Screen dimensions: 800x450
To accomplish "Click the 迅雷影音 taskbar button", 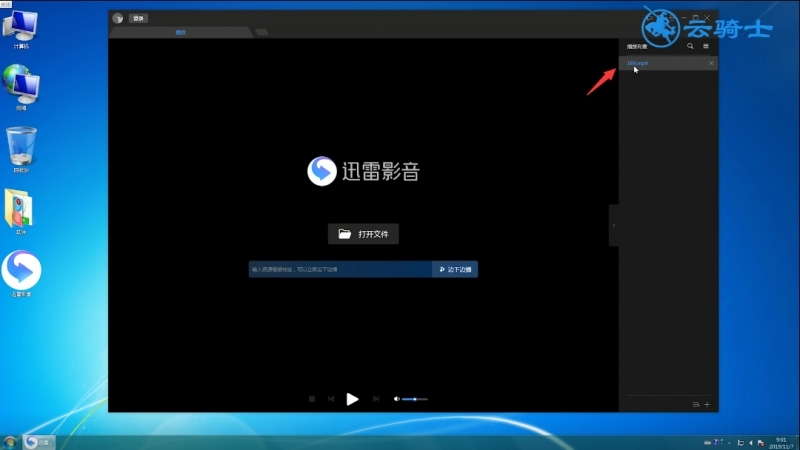I will [39, 442].
